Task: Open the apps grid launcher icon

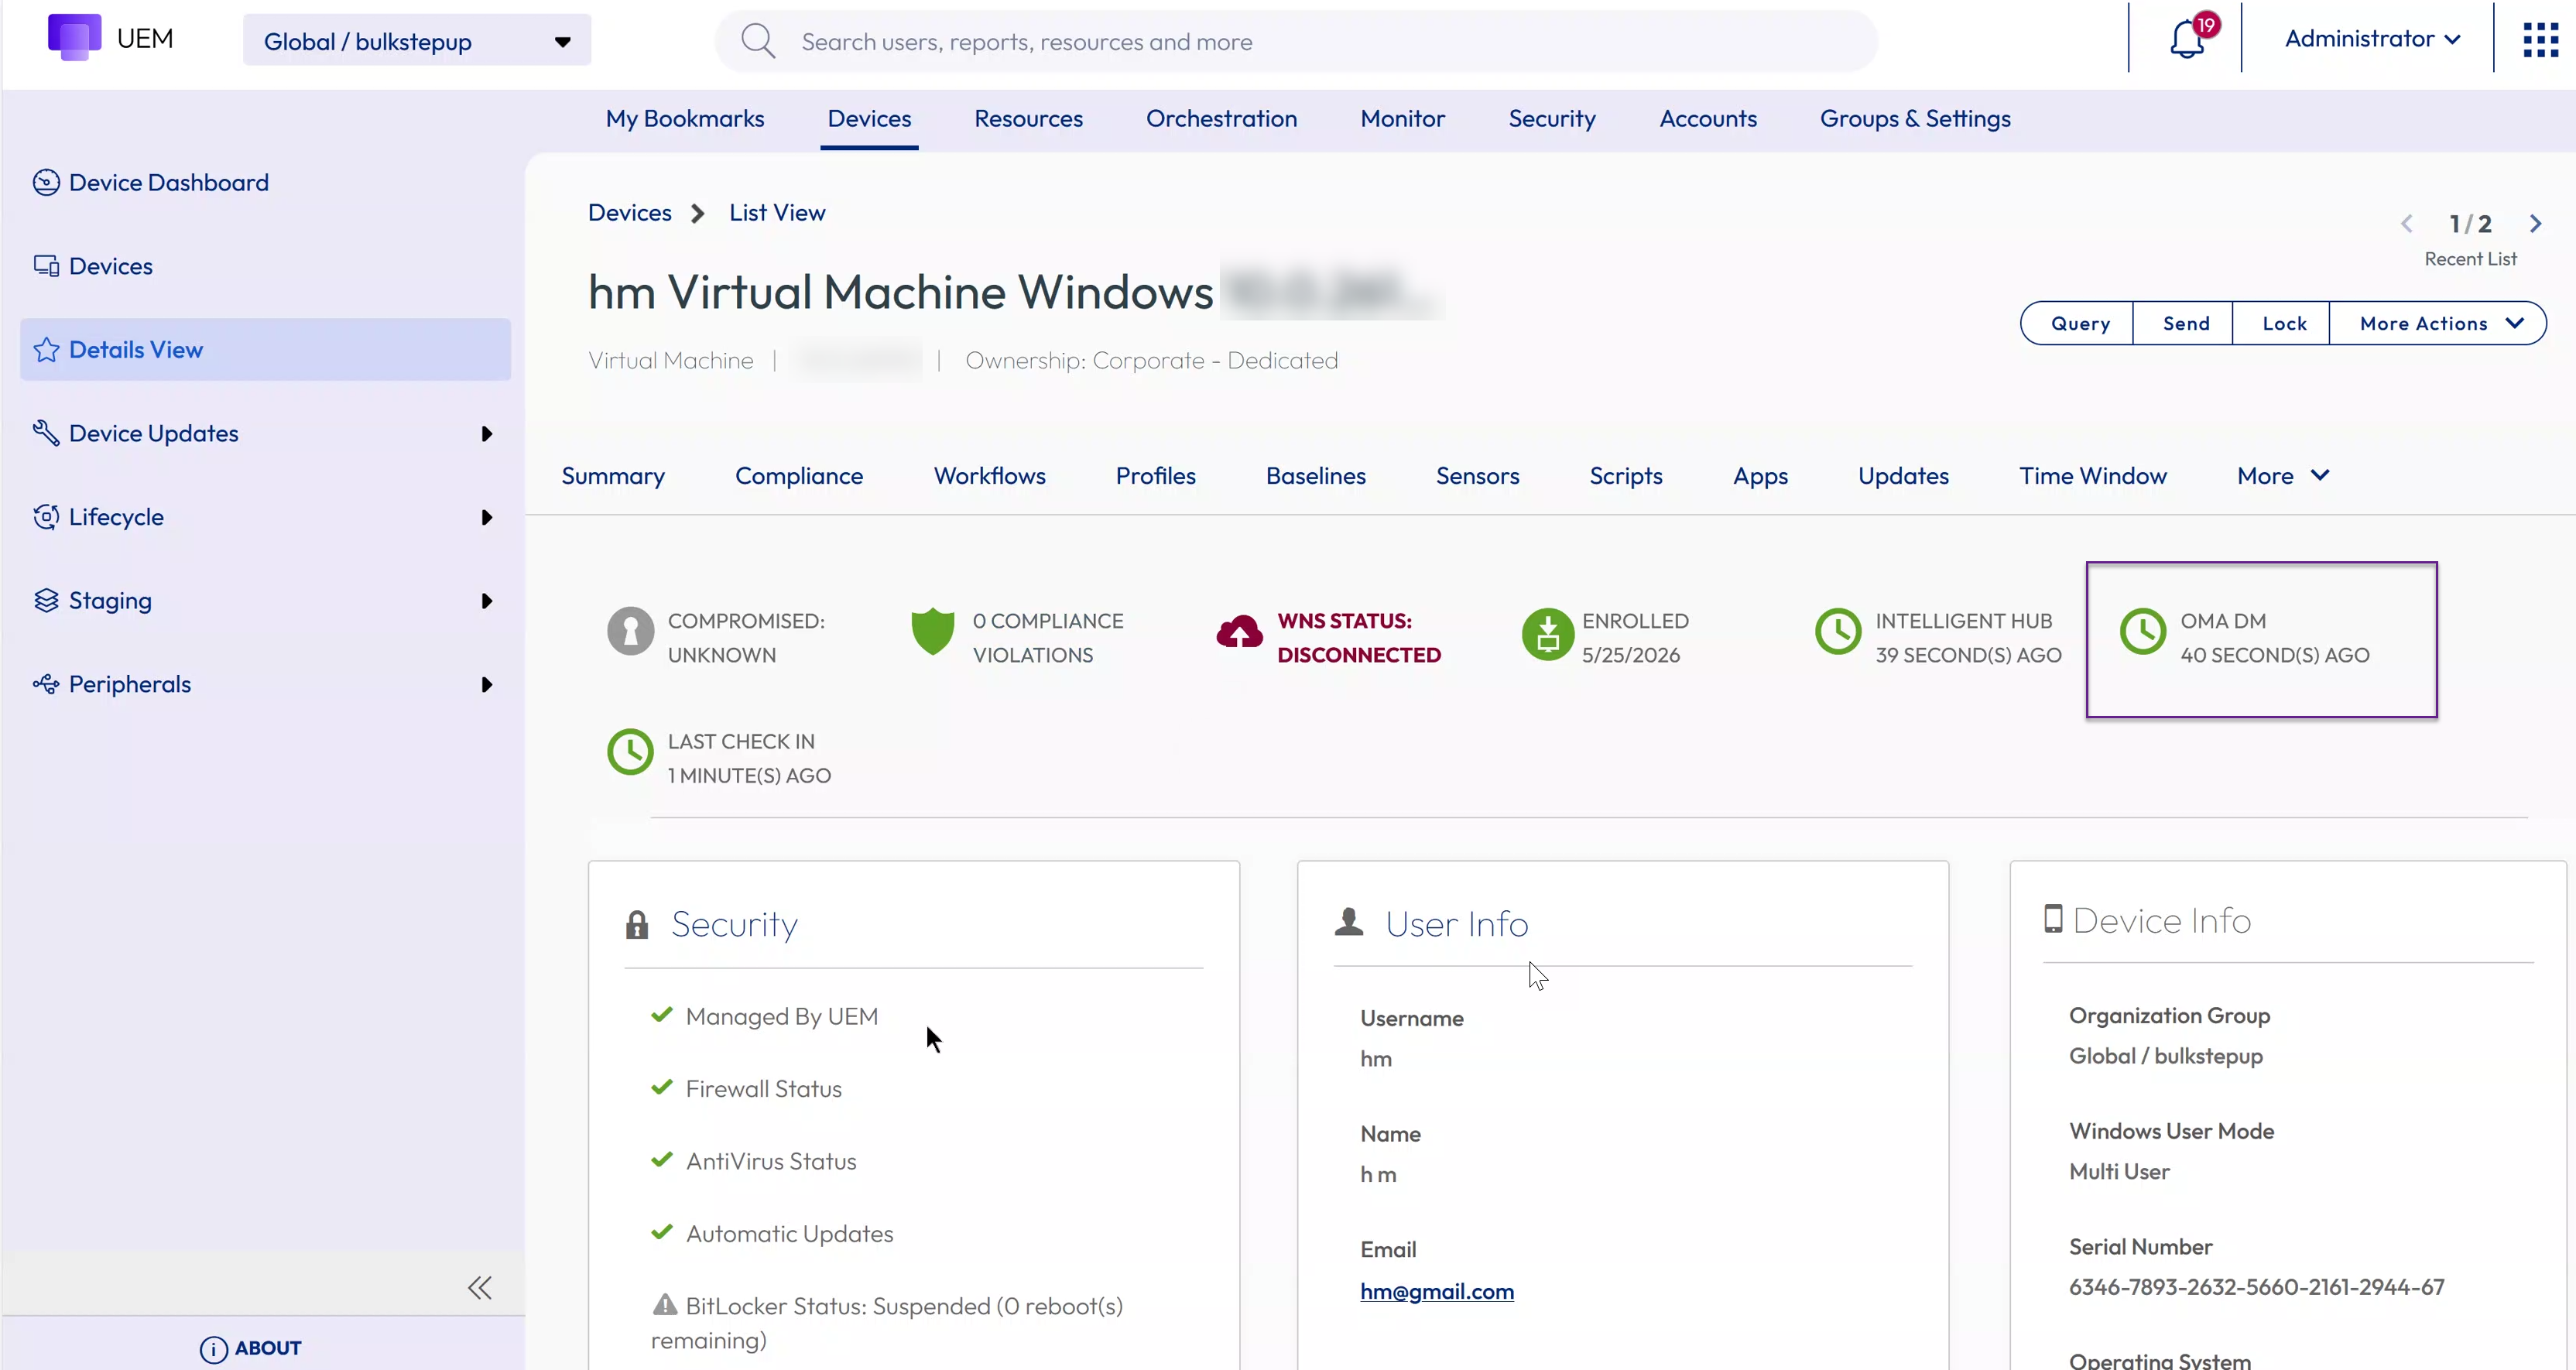Action: (2540, 40)
